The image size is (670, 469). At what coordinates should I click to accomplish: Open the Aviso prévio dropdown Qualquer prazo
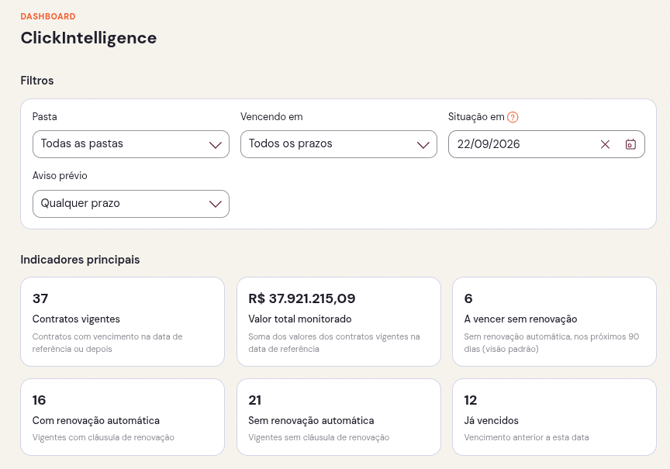[x=131, y=204]
